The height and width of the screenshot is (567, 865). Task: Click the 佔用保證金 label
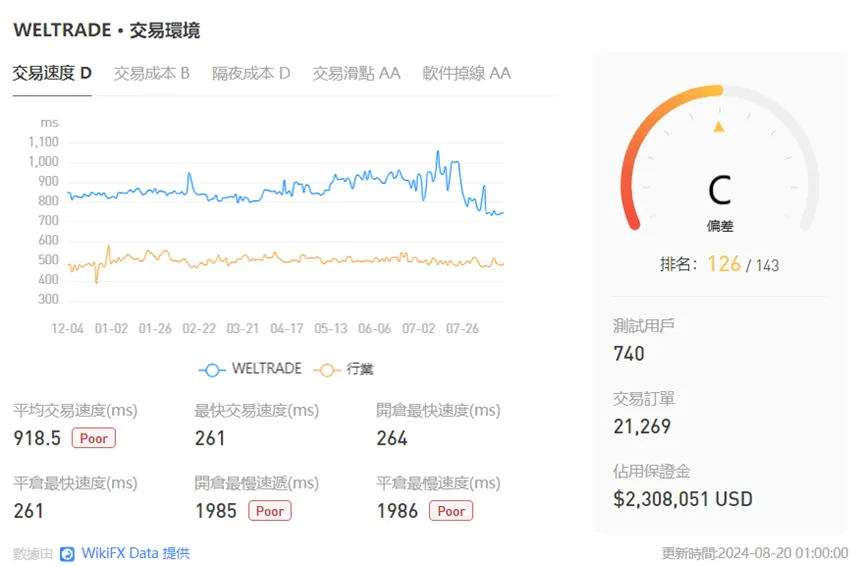pyautogui.click(x=652, y=472)
